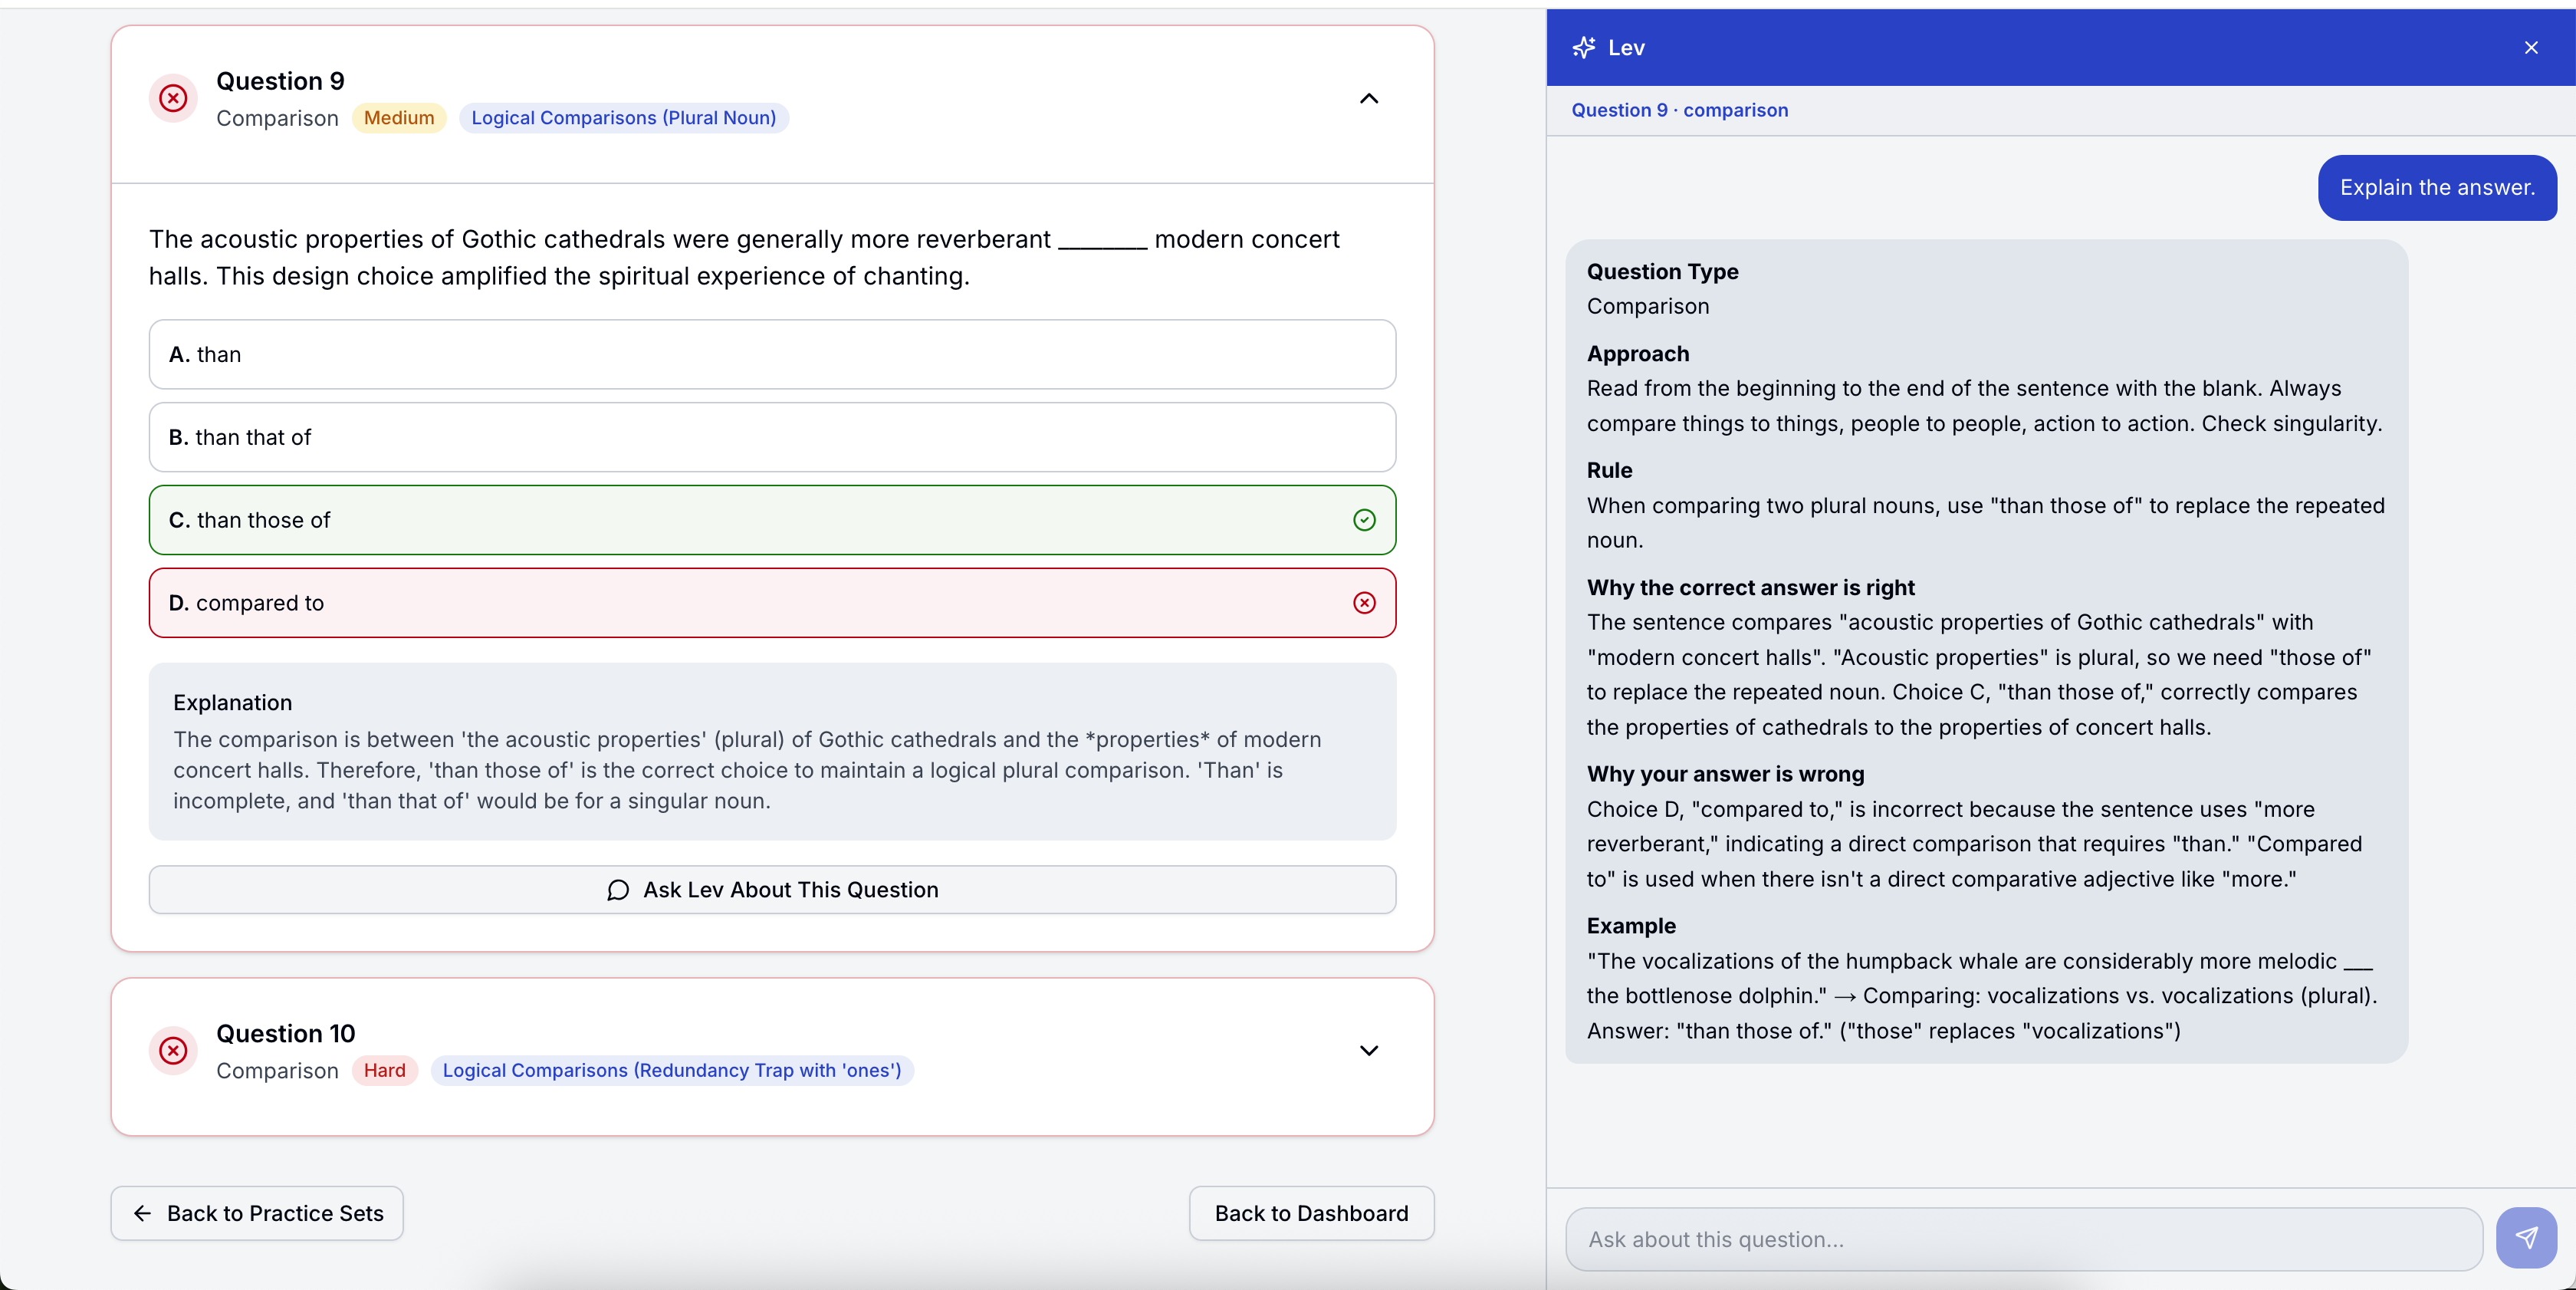
Task: Click the green checkmark on choice C
Action: (1363, 520)
